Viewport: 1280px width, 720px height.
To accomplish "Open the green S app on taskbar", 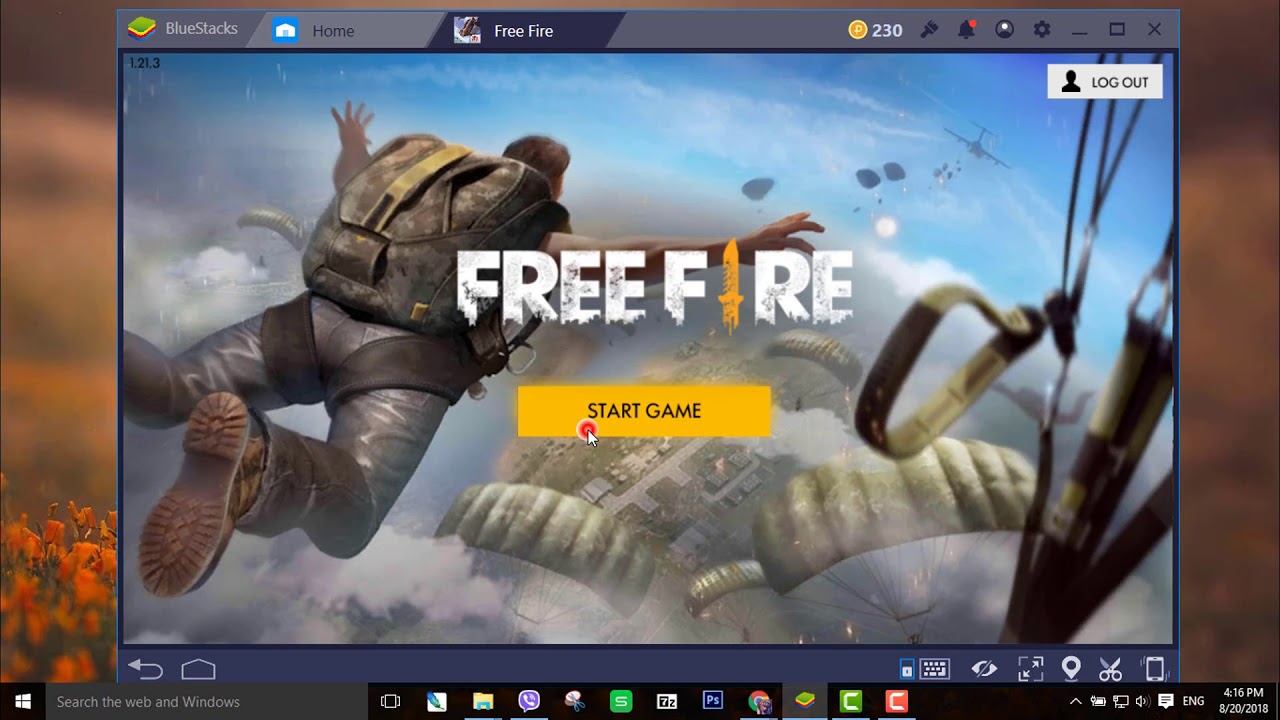I will pos(621,701).
